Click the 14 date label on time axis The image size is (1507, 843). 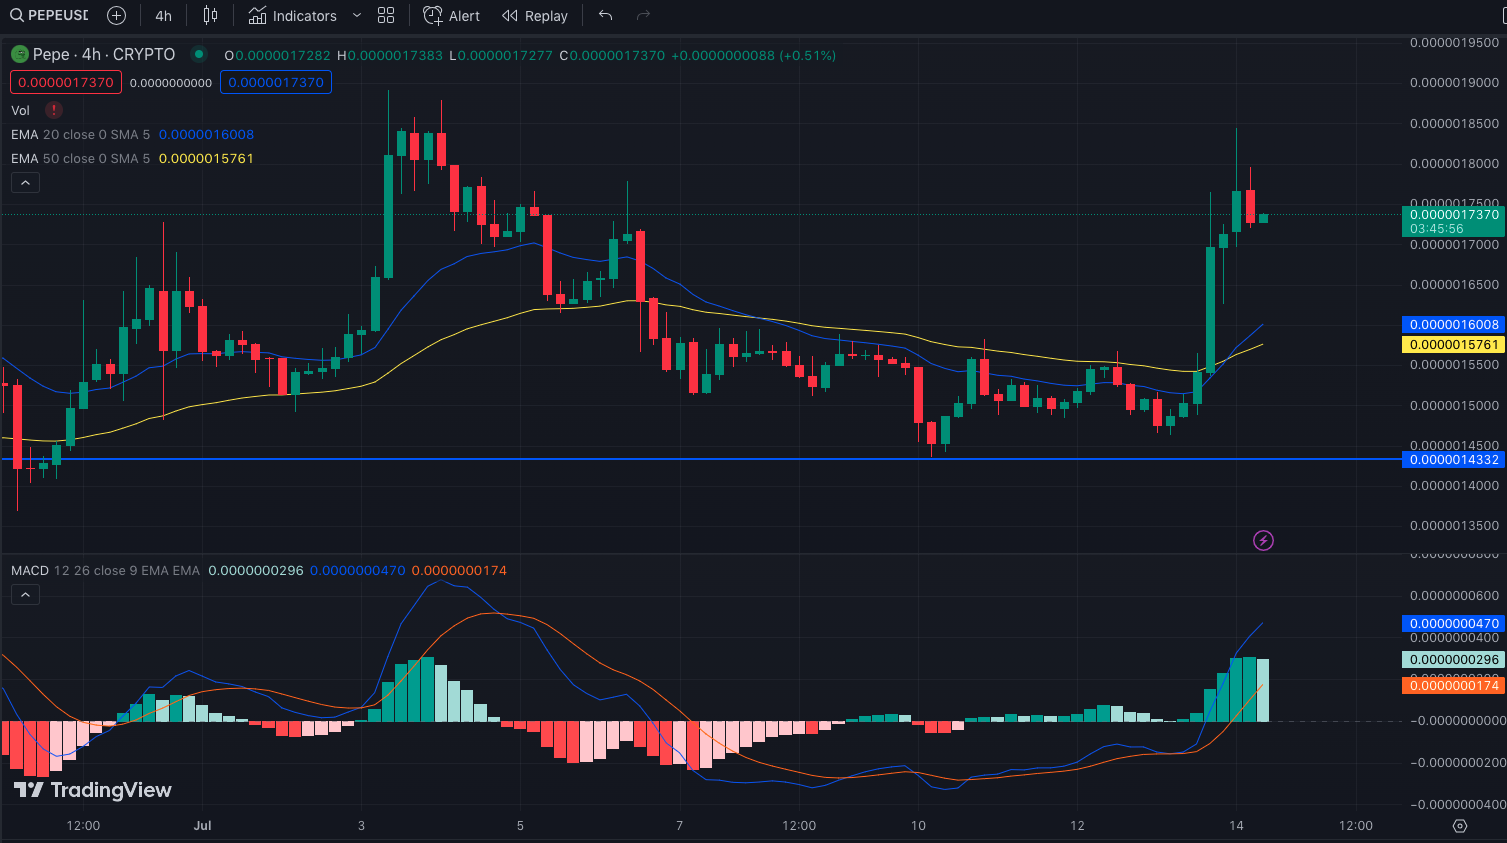click(x=1236, y=825)
